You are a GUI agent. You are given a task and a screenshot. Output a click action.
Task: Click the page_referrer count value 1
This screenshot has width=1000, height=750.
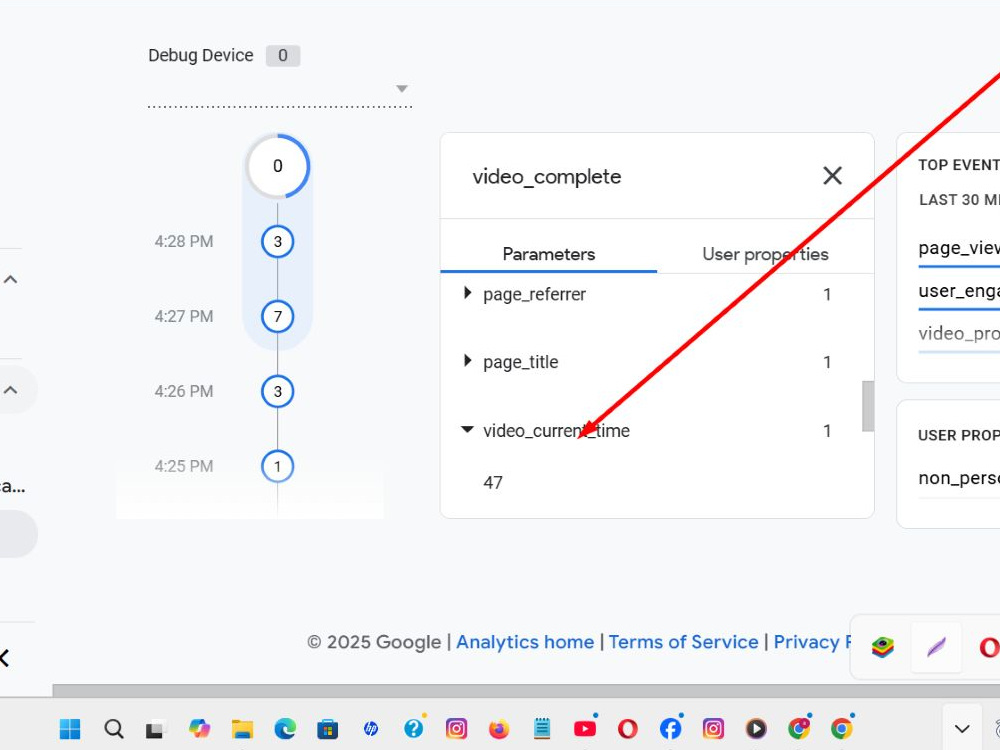827,295
